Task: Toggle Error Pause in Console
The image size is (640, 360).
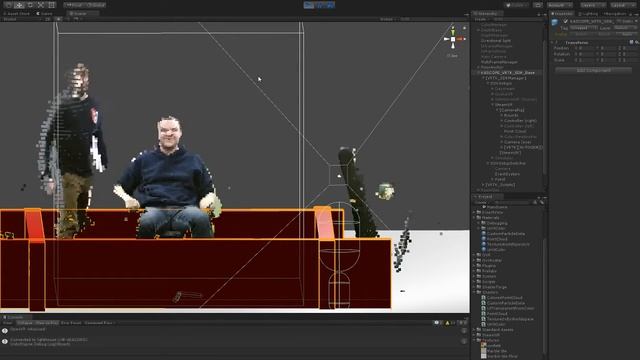Action: (x=71, y=323)
